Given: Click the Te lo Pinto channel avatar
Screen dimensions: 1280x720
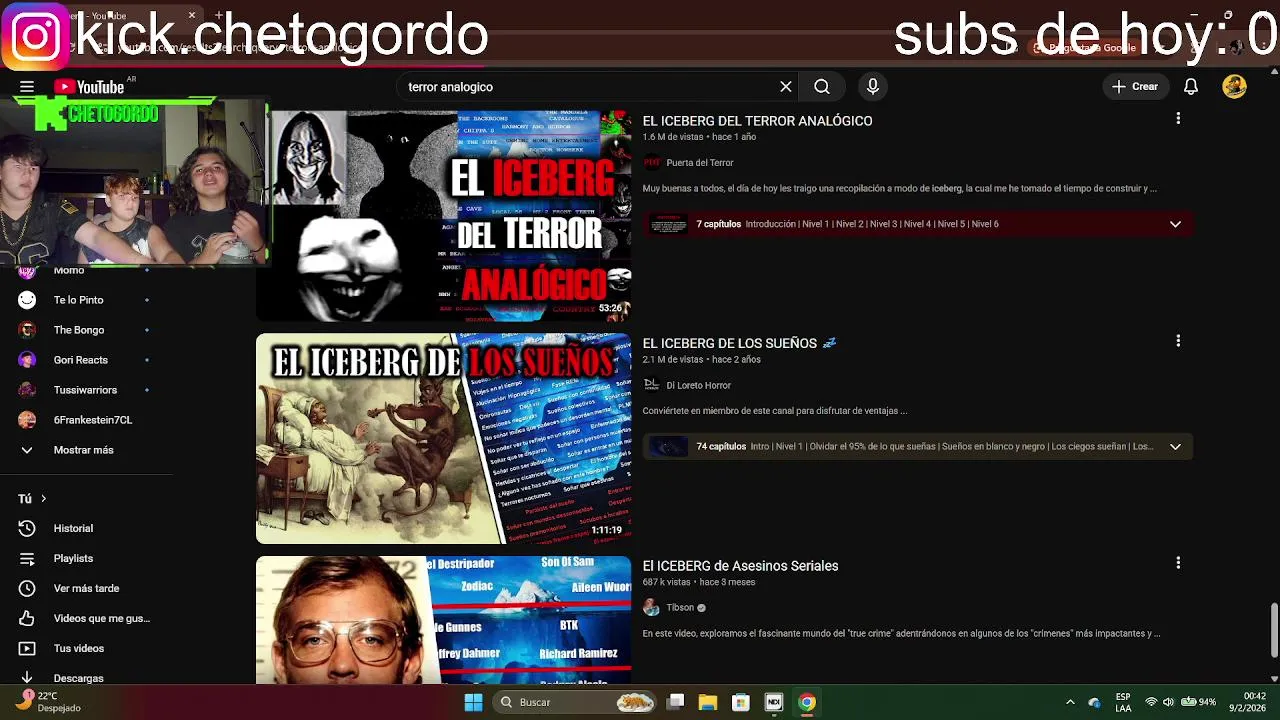Looking at the screenshot, I should click(27, 300).
